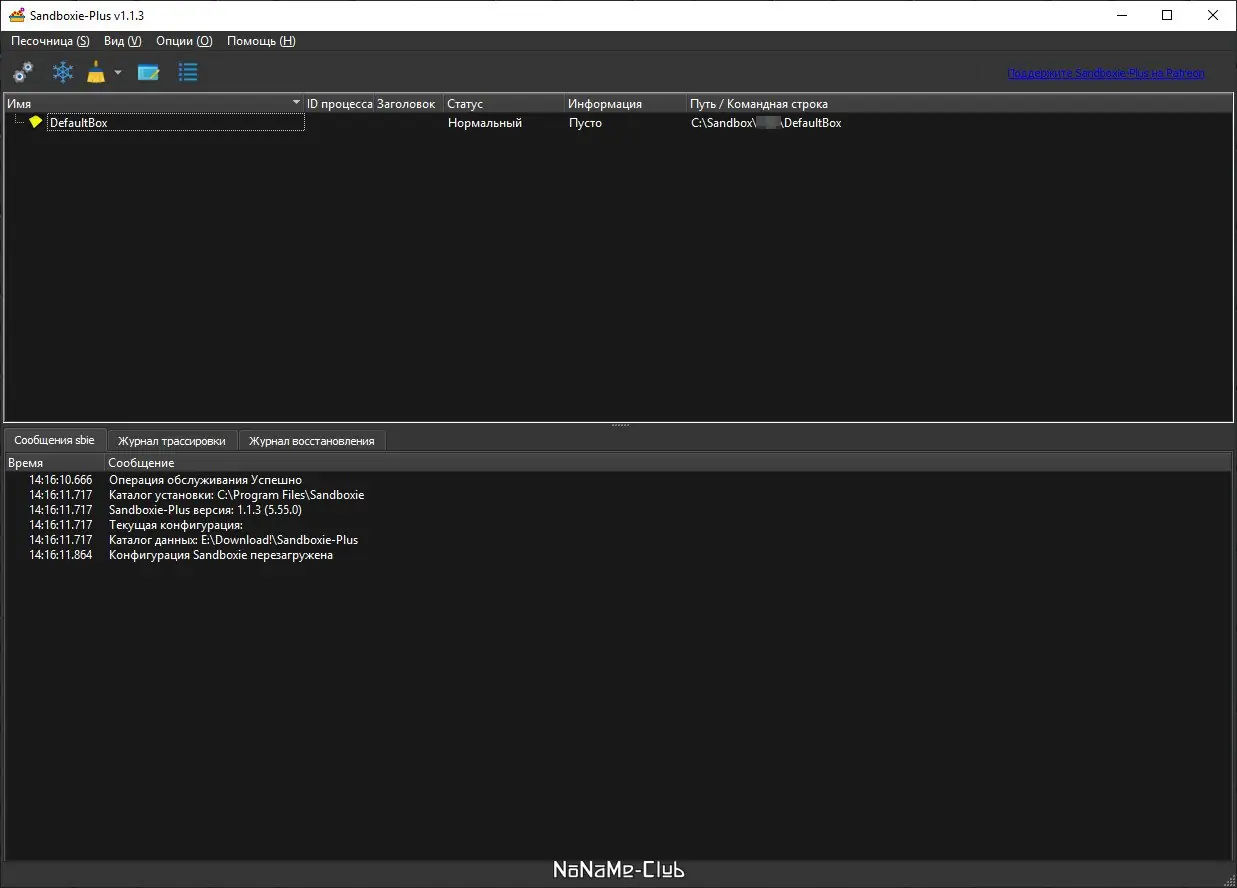Image resolution: width=1237 pixels, height=888 pixels.
Task: Open the edit ini file icon
Action: click(x=149, y=72)
